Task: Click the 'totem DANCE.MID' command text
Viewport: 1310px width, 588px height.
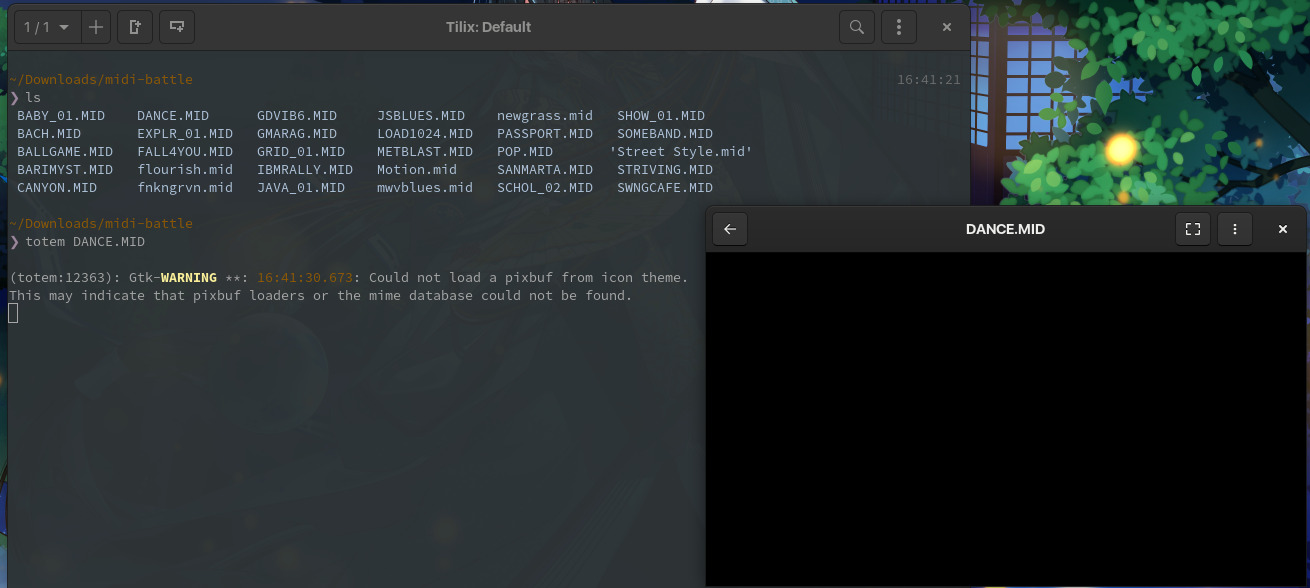Action: [85, 242]
